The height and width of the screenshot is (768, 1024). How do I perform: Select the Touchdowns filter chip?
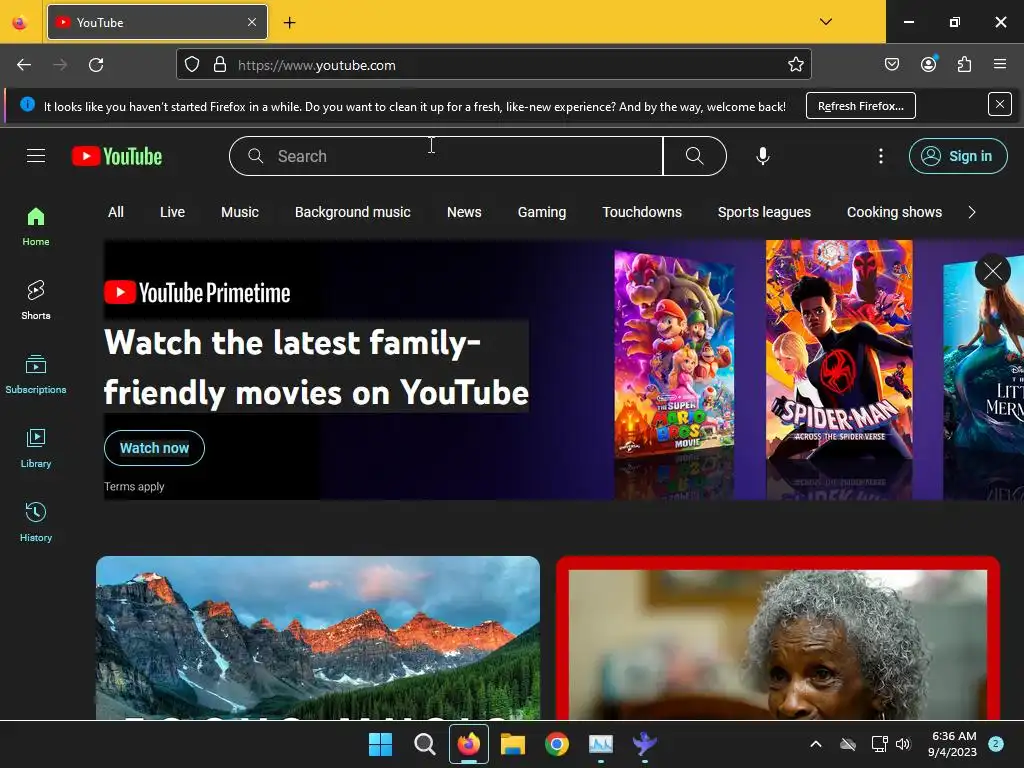(x=642, y=212)
